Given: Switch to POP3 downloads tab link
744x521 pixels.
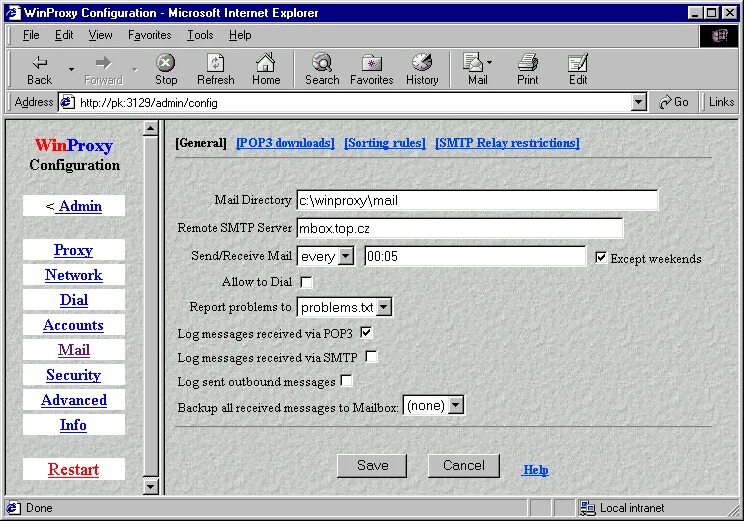Looking at the screenshot, I should tap(285, 143).
